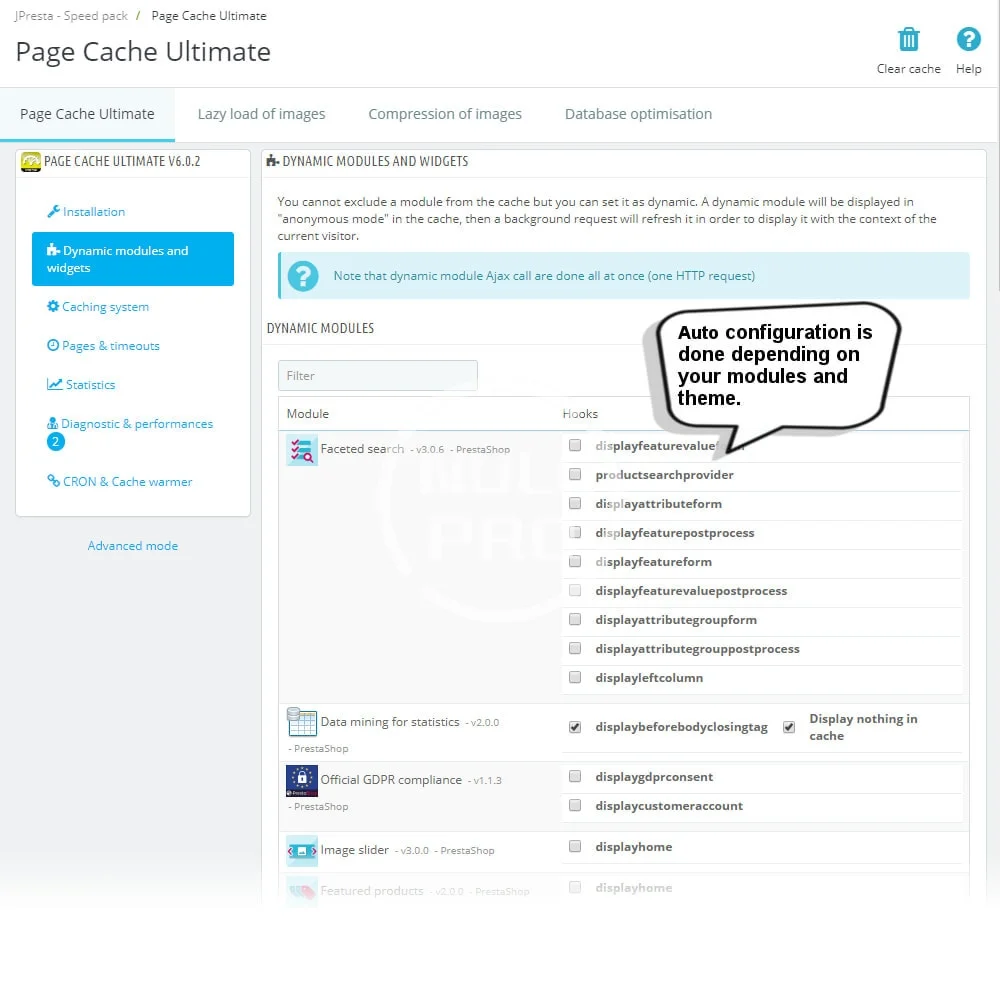Open the Caching system section
Viewport: 1000px width, 1000px height.
click(105, 307)
